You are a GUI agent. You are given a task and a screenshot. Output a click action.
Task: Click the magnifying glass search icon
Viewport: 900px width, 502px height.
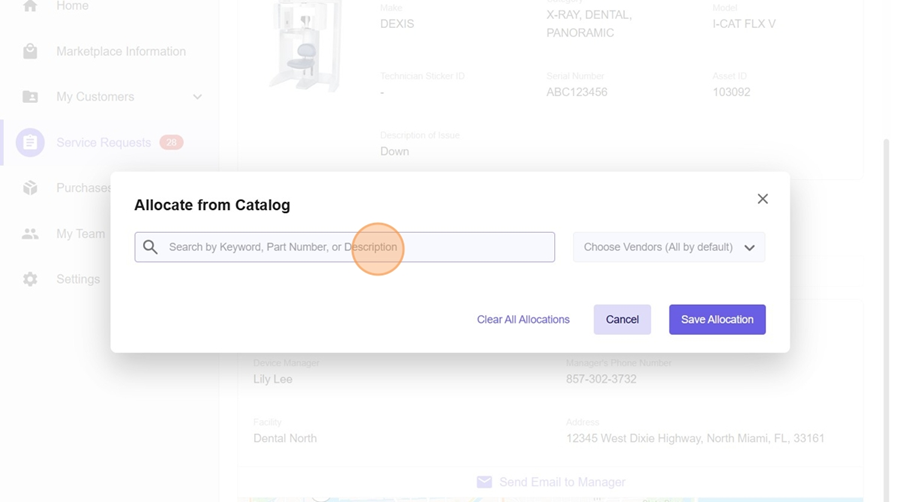click(150, 247)
